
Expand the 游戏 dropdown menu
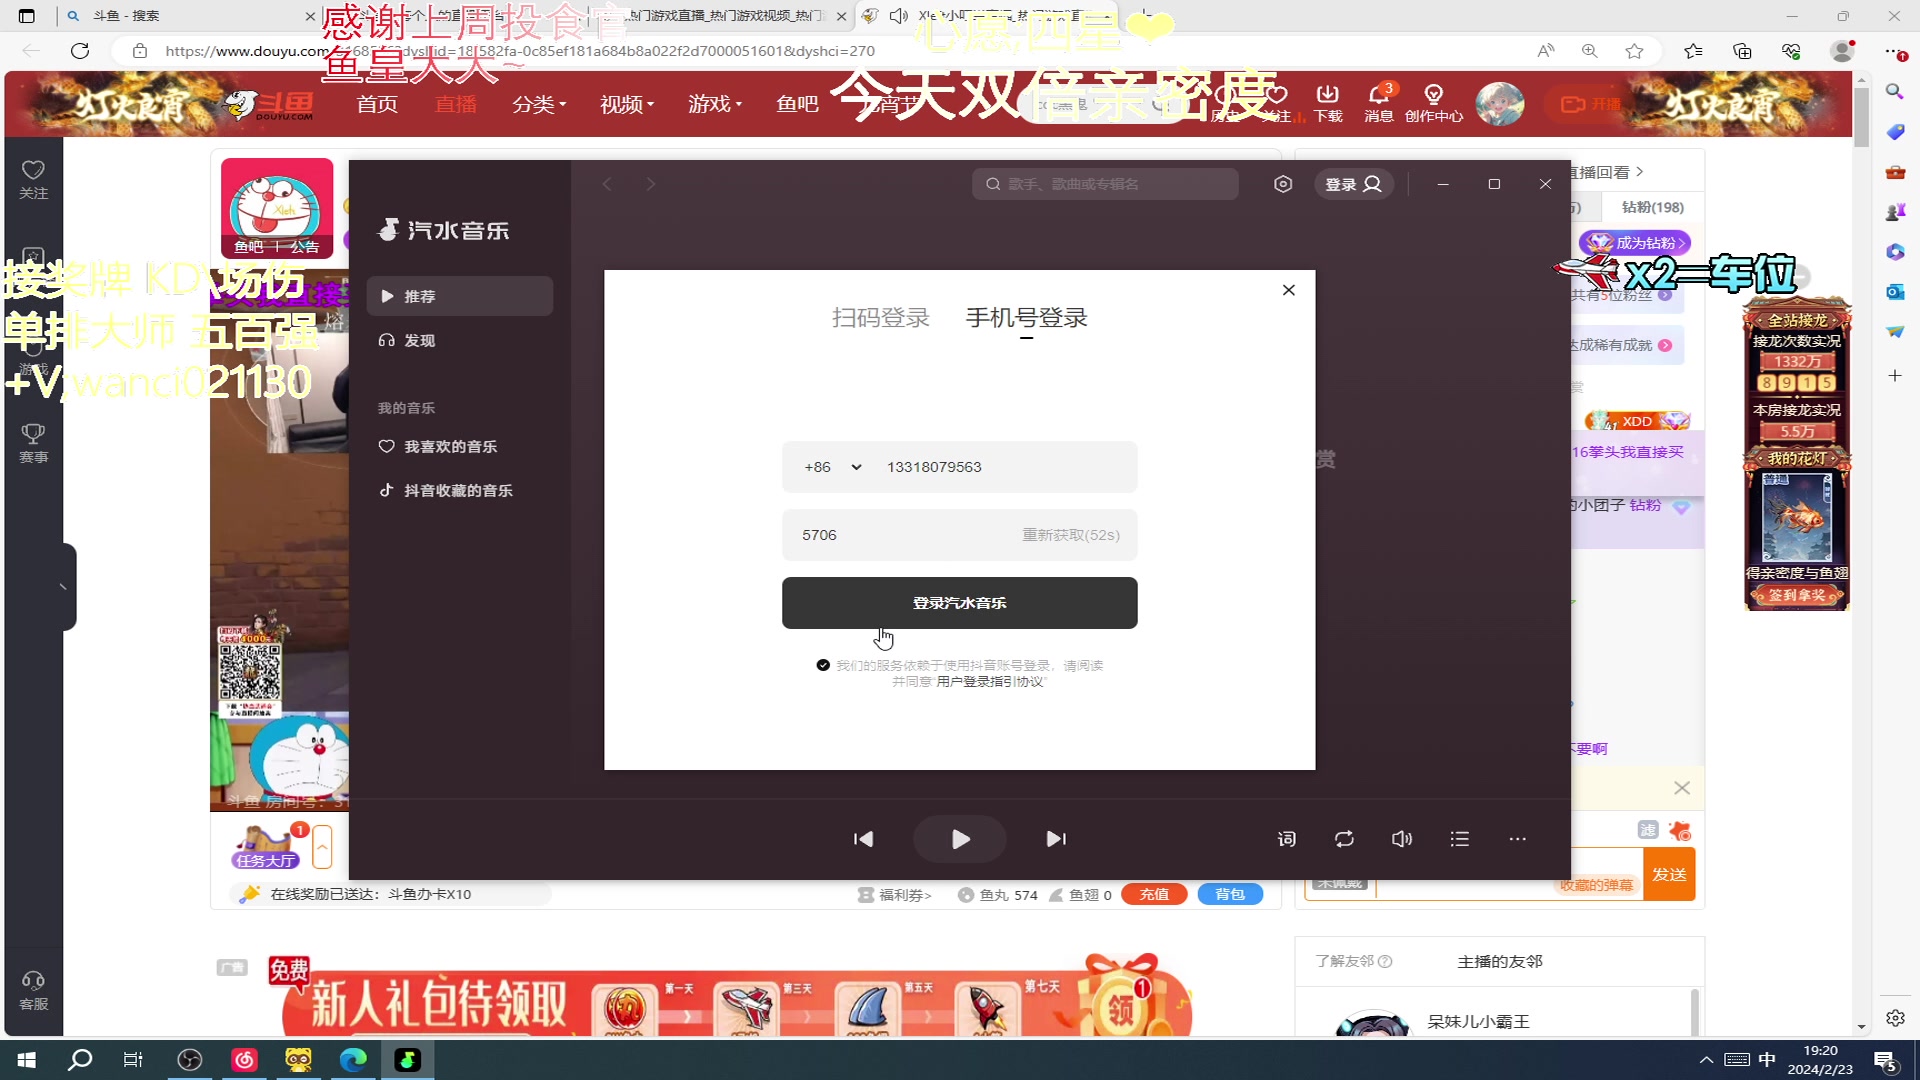coord(715,104)
